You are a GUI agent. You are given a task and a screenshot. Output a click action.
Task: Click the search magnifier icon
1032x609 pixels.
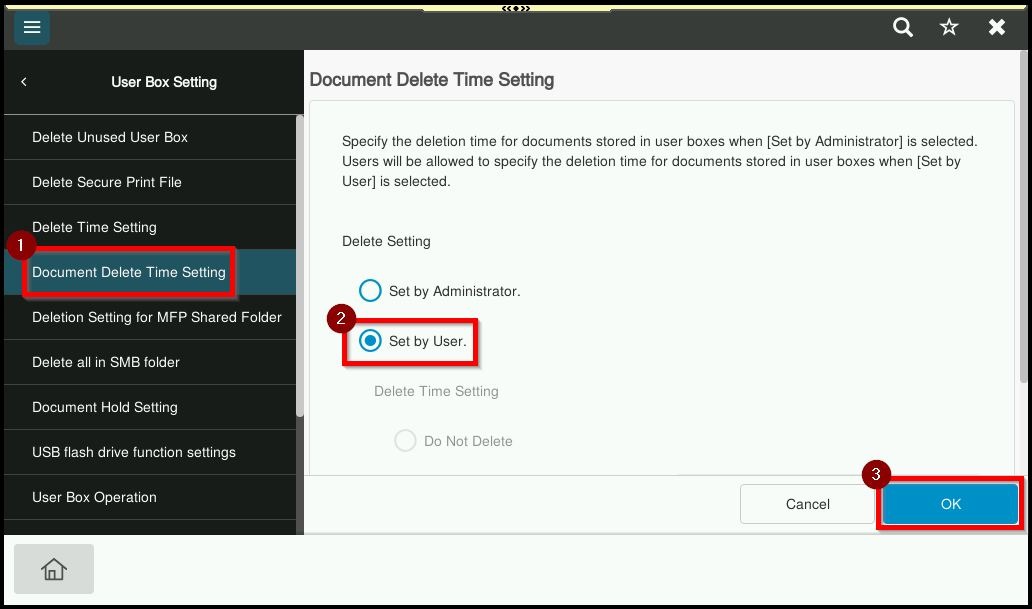[903, 27]
